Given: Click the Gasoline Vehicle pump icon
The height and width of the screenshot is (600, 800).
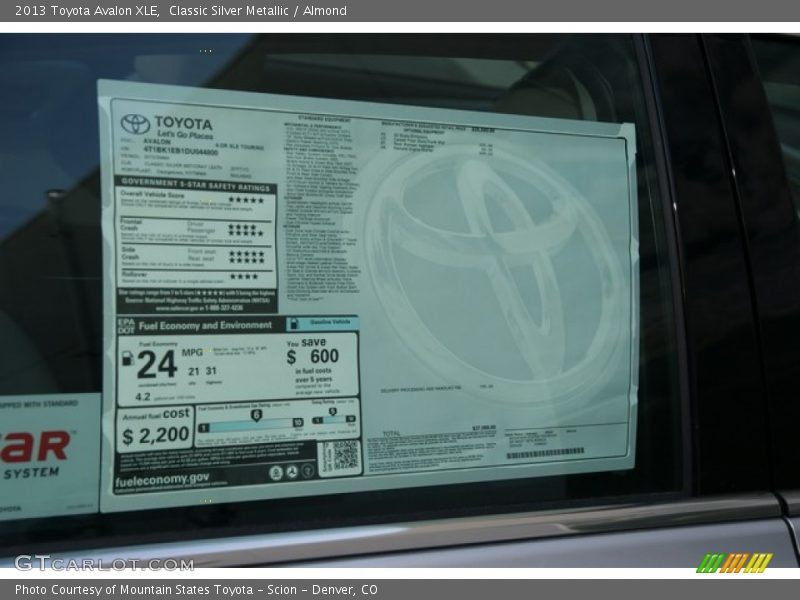Looking at the screenshot, I should tap(295, 323).
